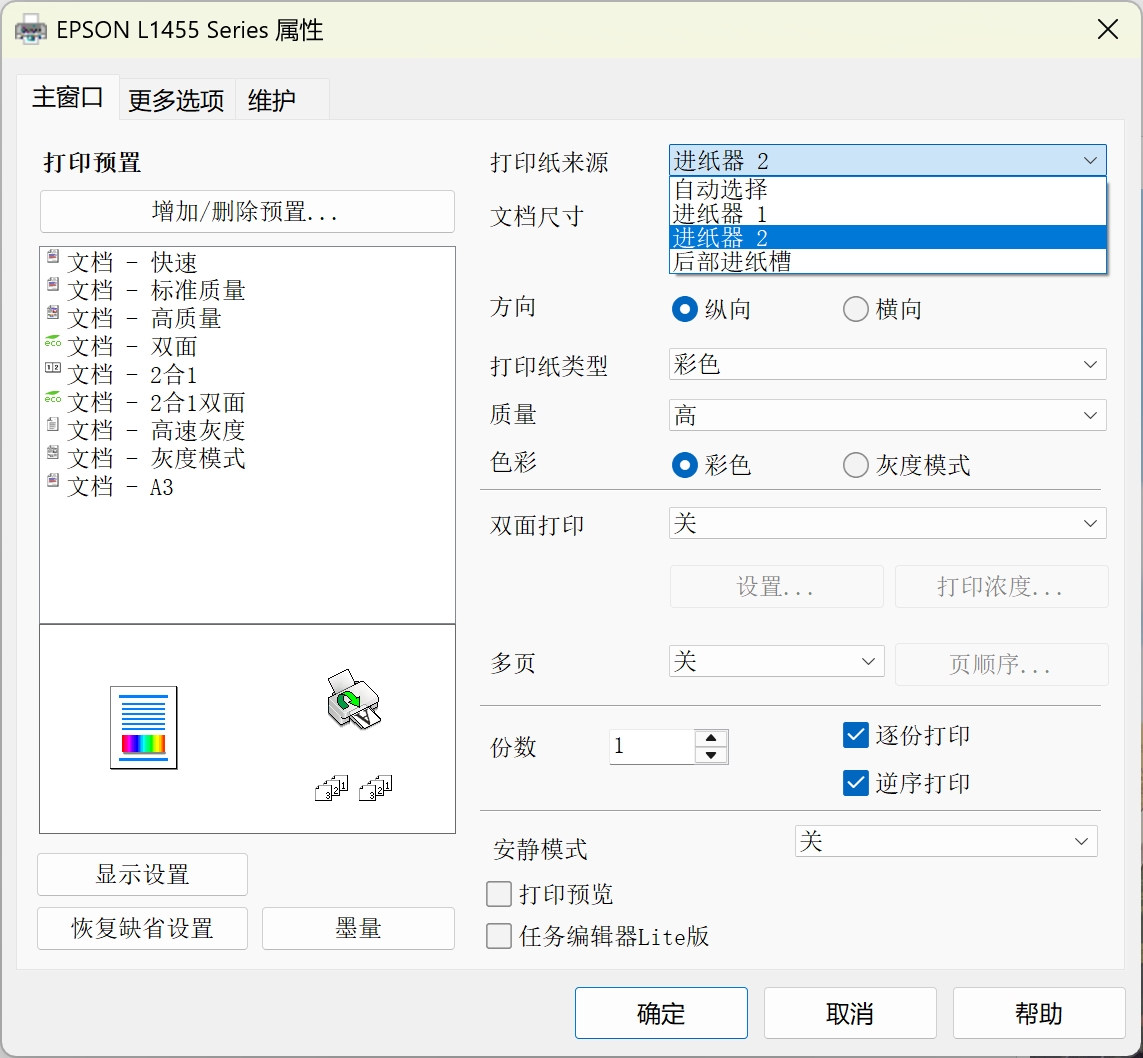Choose 灰度模式 color radio button
Screen dimensions: 1143x1058
(856, 465)
